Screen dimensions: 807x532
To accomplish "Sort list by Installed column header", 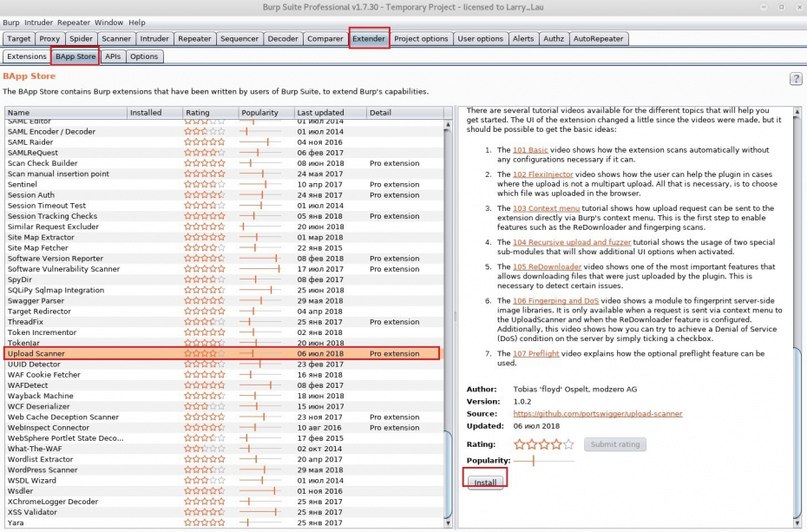I will click(x=155, y=112).
